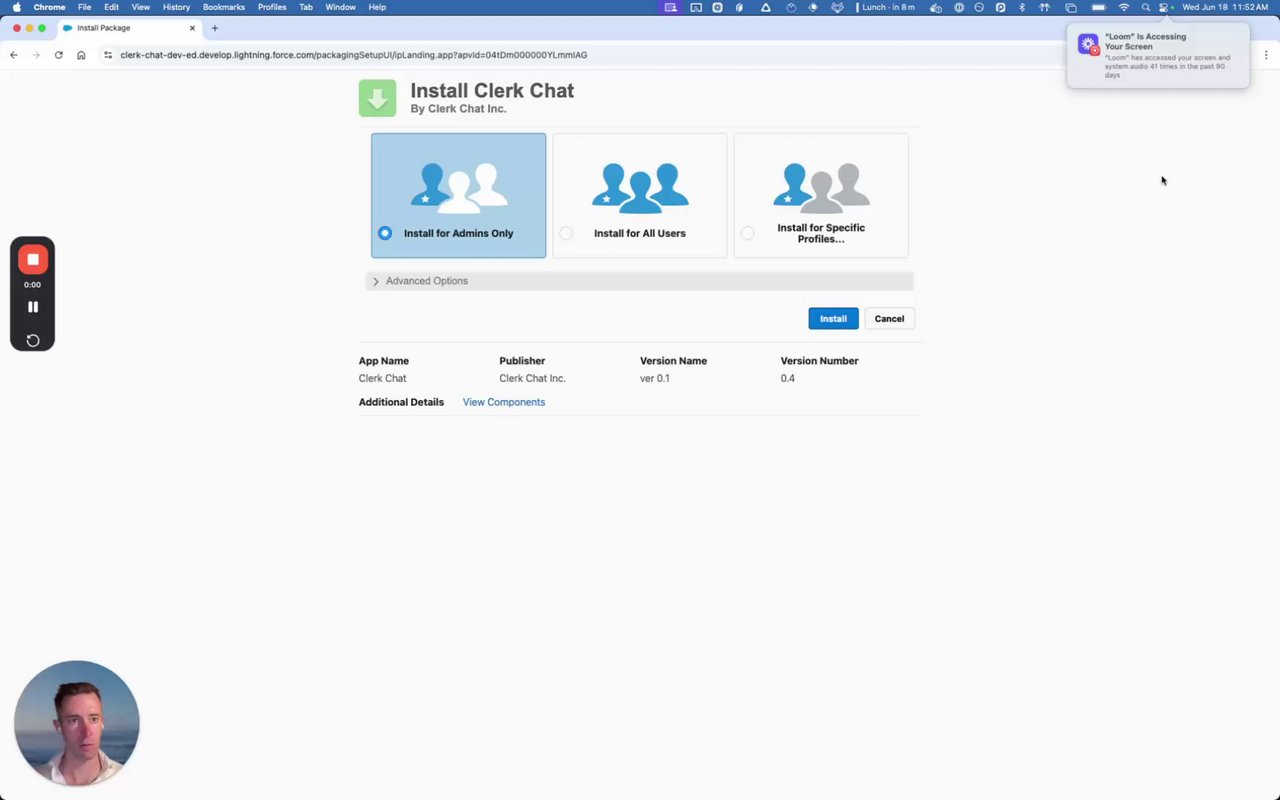Select Install for Specific Profiles radio button
The width and height of the screenshot is (1280, 800).
click(747, 233)
